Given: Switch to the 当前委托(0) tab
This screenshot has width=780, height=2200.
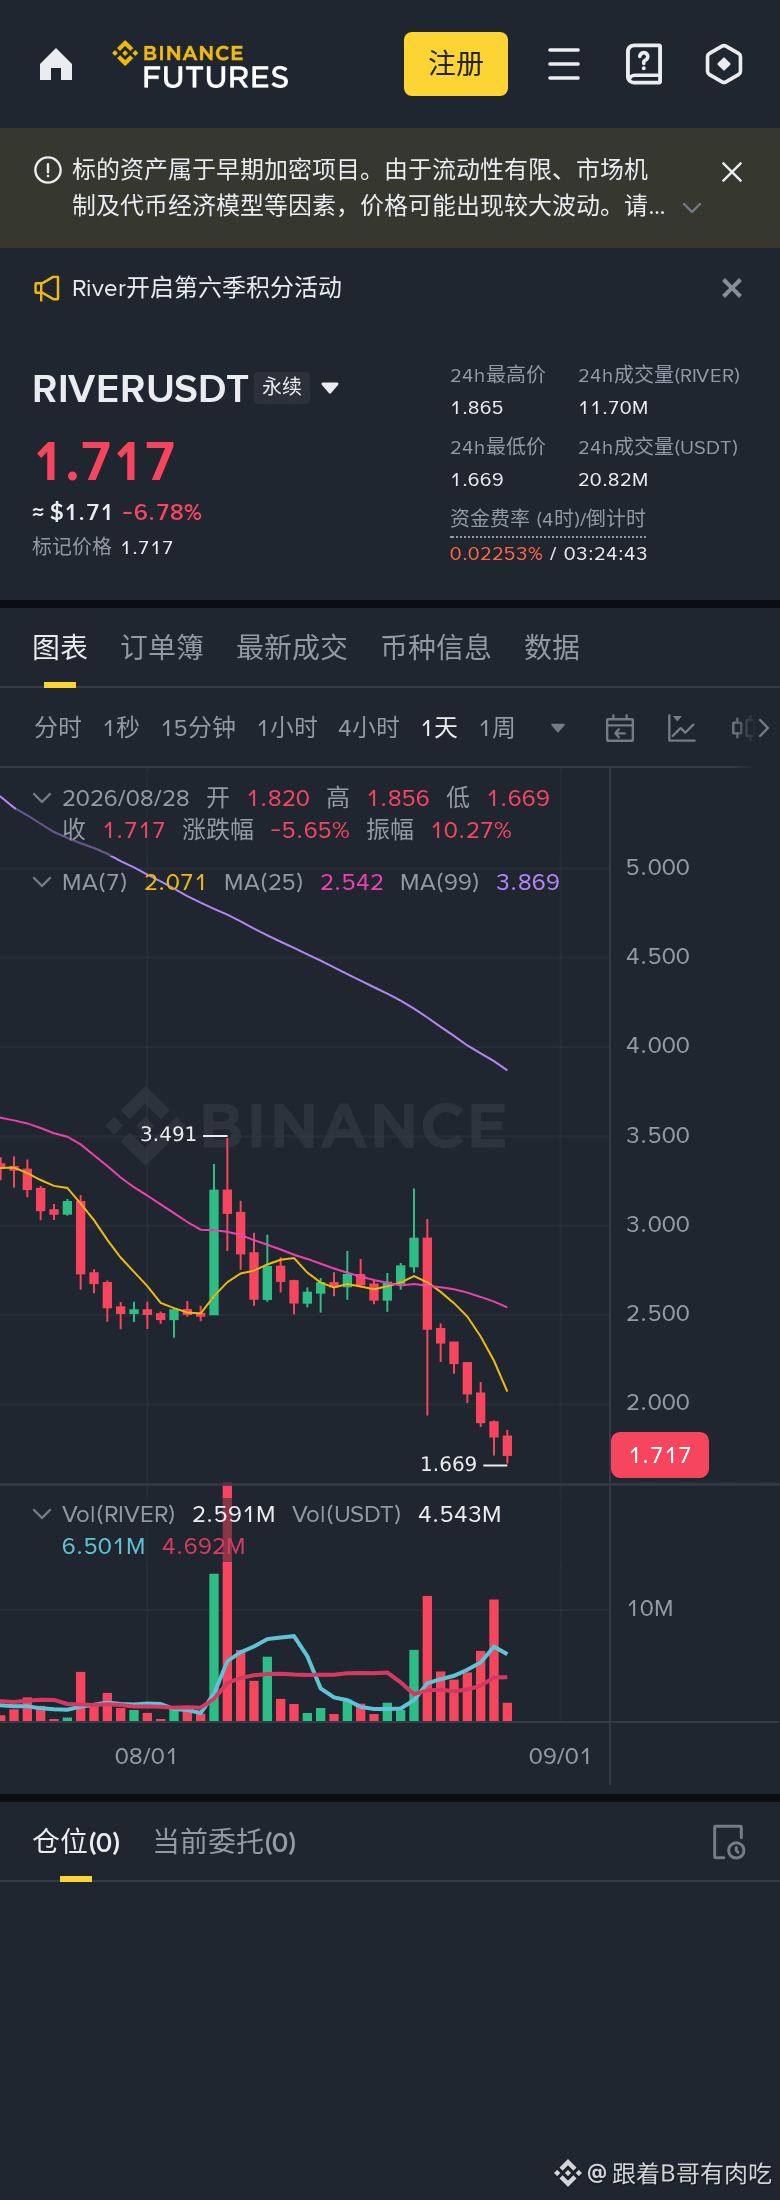Looking at the screenshot, I should pos(224,1842).
